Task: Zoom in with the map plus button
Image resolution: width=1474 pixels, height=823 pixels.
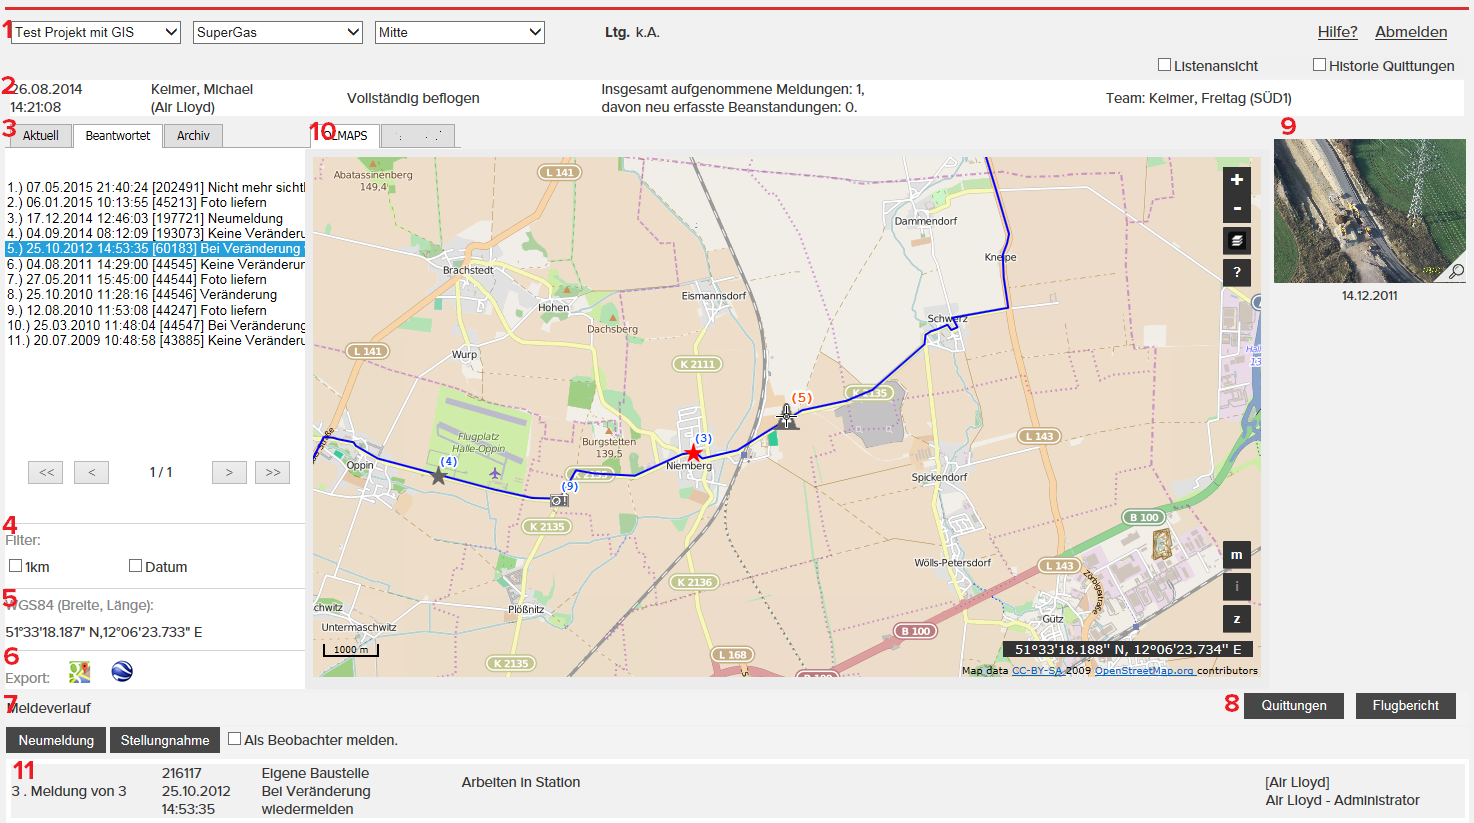Action: coord(1237,180)
